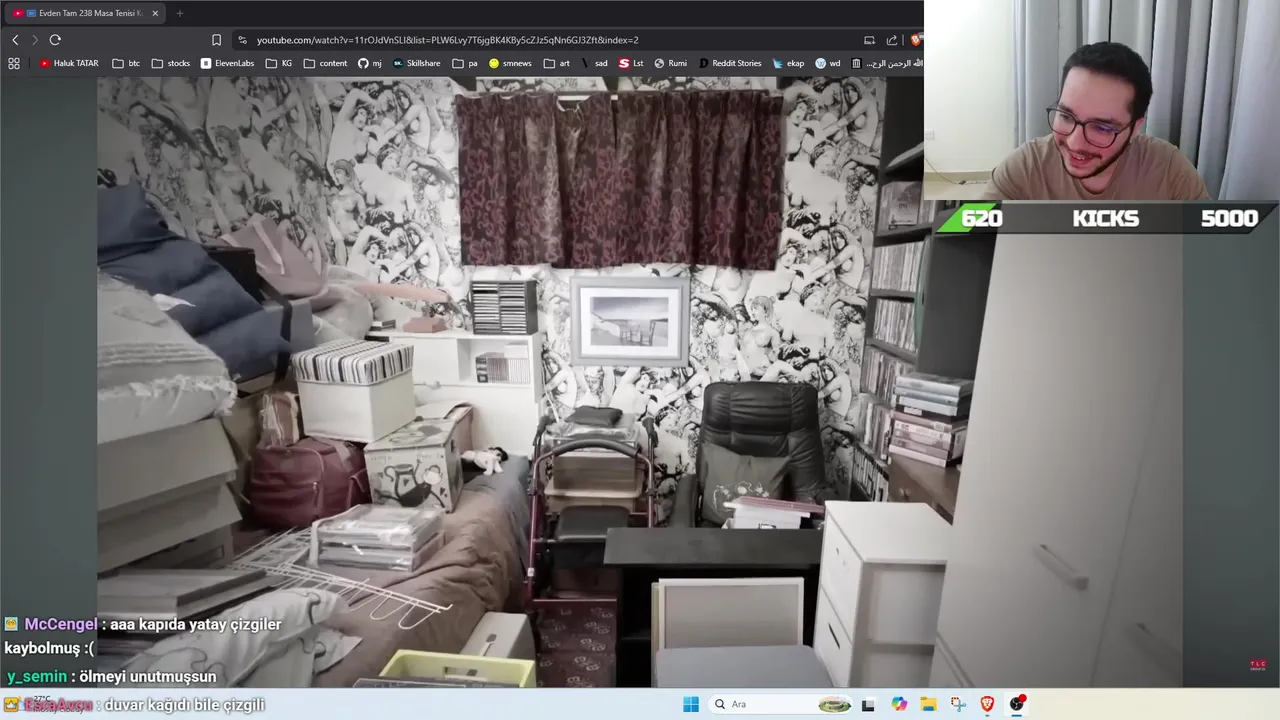This screenshot has width=1280, height=720.
Task: Open the Lst bookmark
Action: pyautogui.click(x=631, y=63)
